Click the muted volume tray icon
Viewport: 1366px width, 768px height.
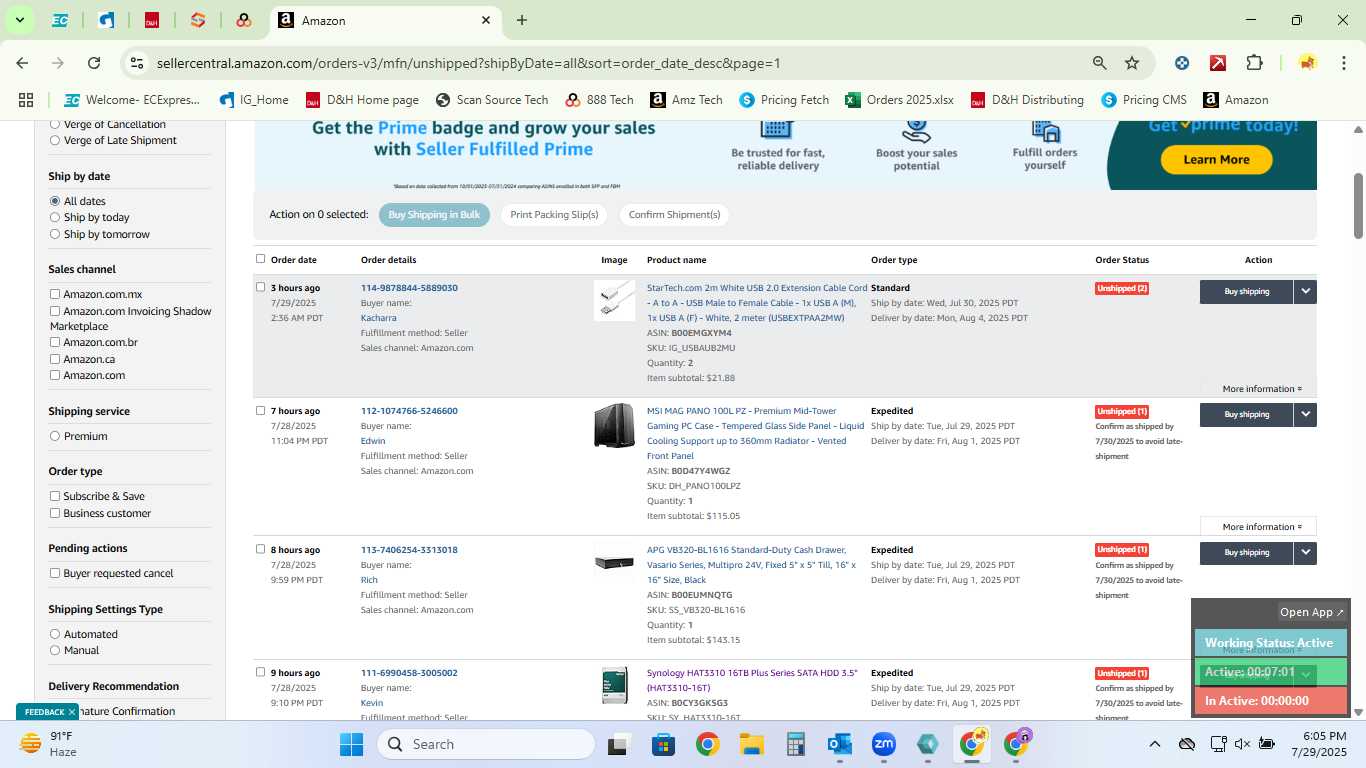[1242, 744]
